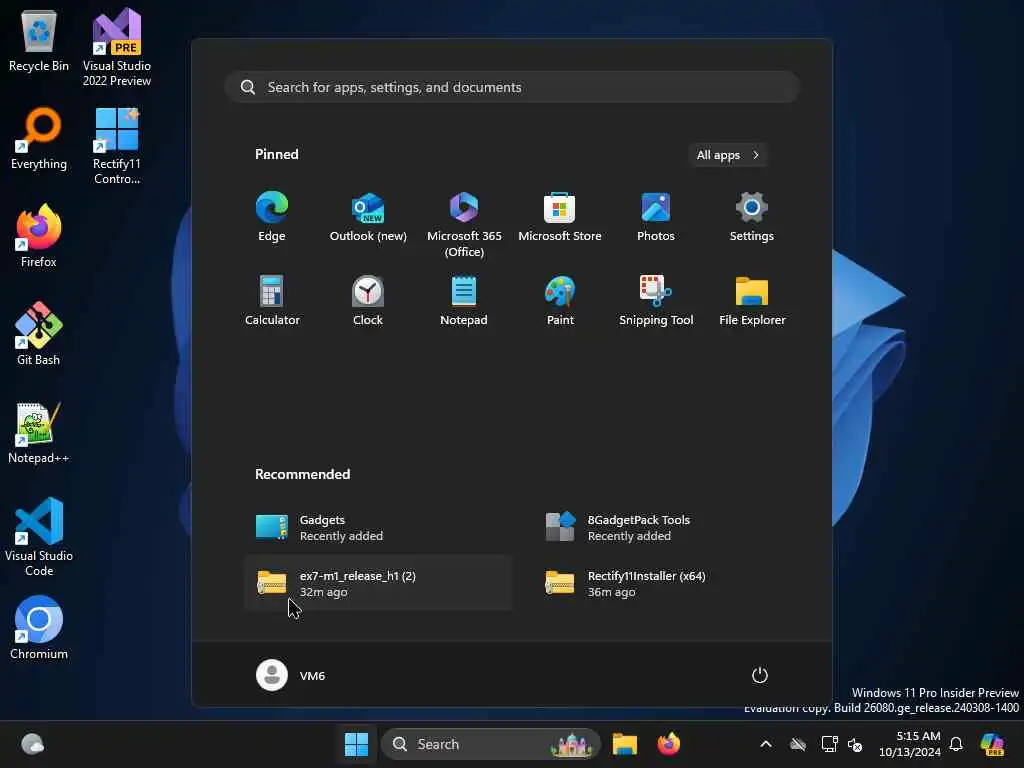
Task: Focus the Start menu search box
Action: click(x=512, y=87)
